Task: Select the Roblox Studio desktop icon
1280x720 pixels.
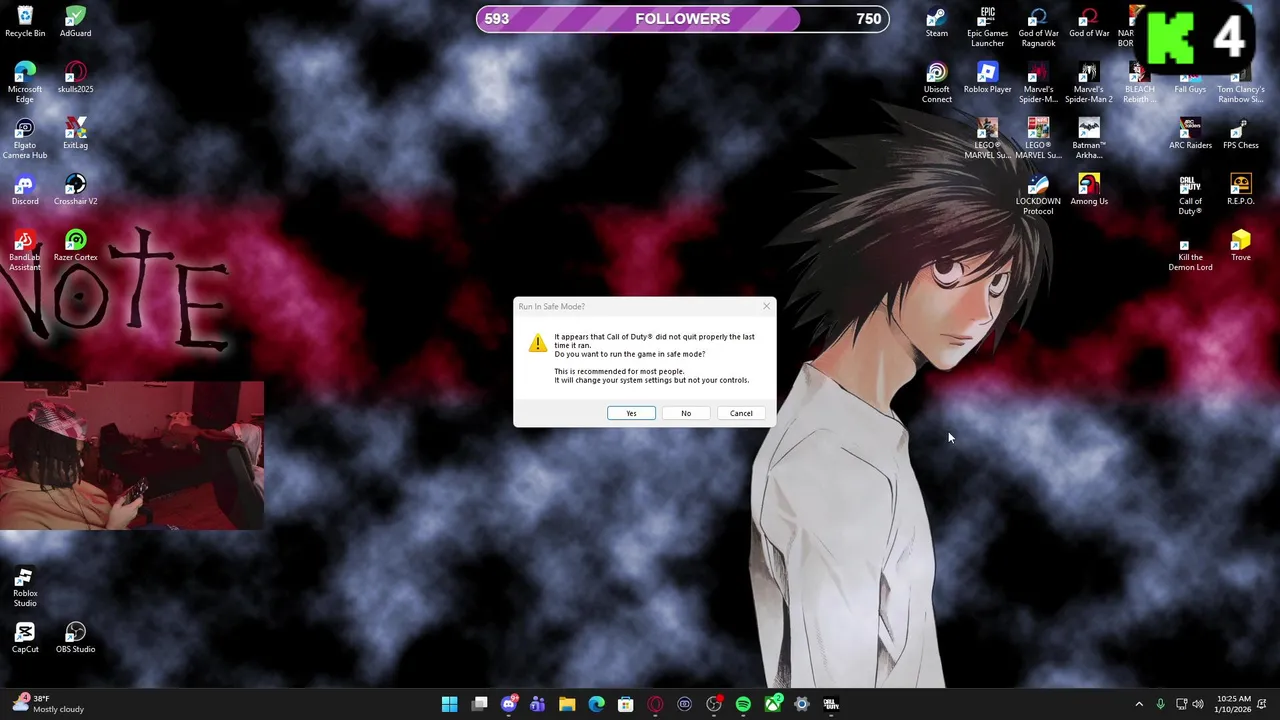Action: tap(25, 588)
